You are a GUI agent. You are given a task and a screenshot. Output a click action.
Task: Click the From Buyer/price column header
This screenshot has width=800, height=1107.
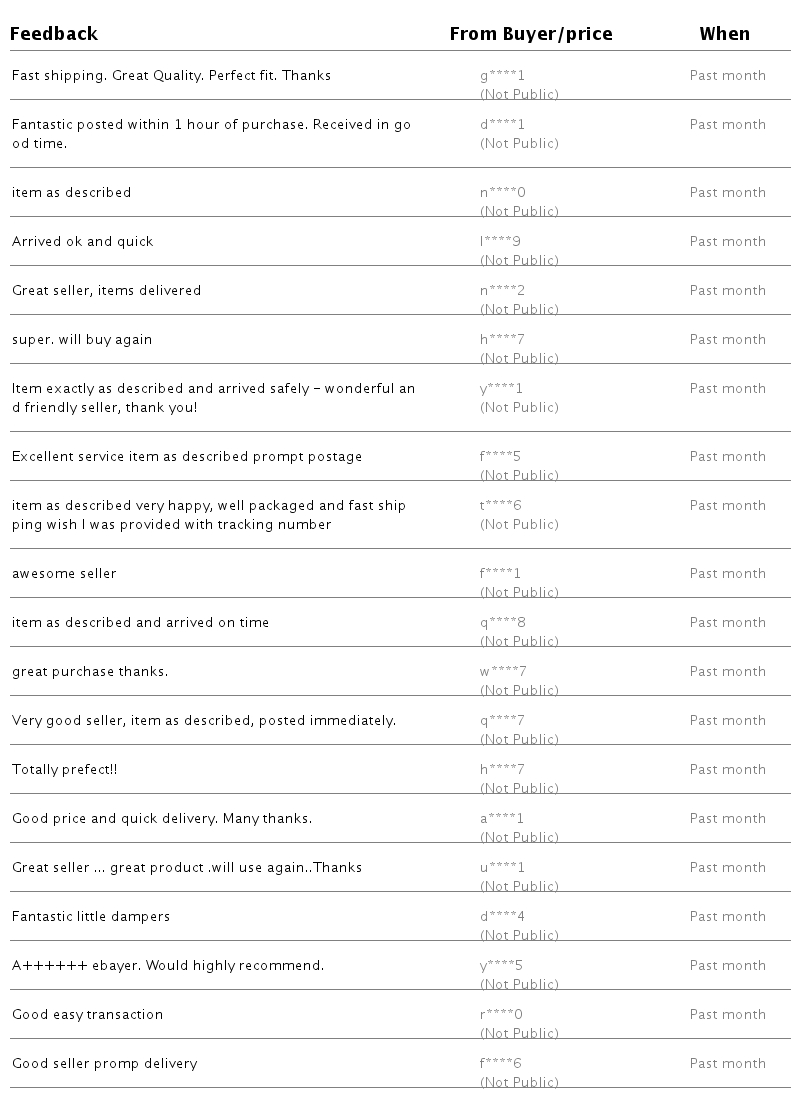530,34
